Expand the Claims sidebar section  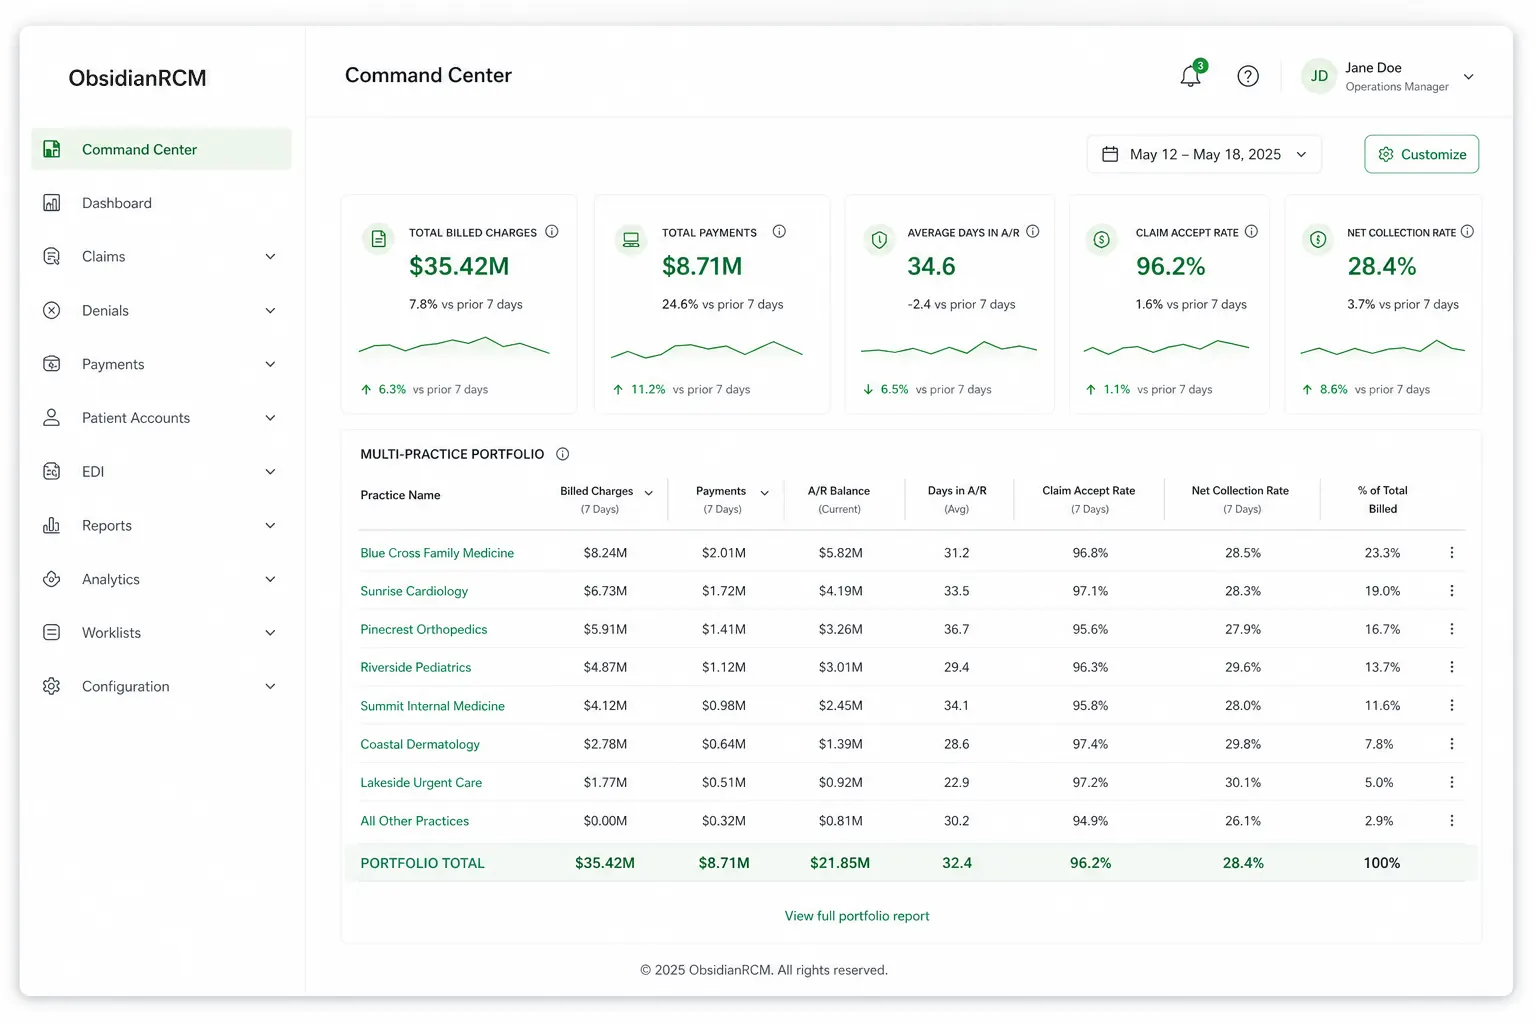270,257
